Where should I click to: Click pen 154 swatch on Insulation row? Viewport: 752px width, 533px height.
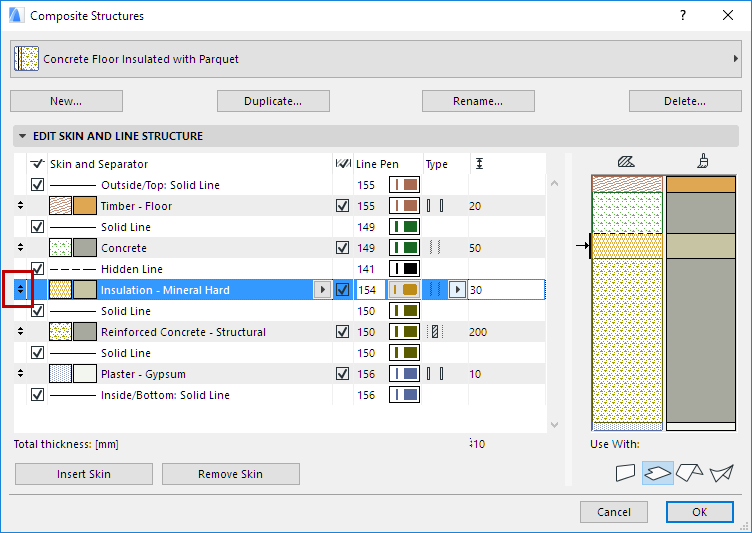click(404, 290)
